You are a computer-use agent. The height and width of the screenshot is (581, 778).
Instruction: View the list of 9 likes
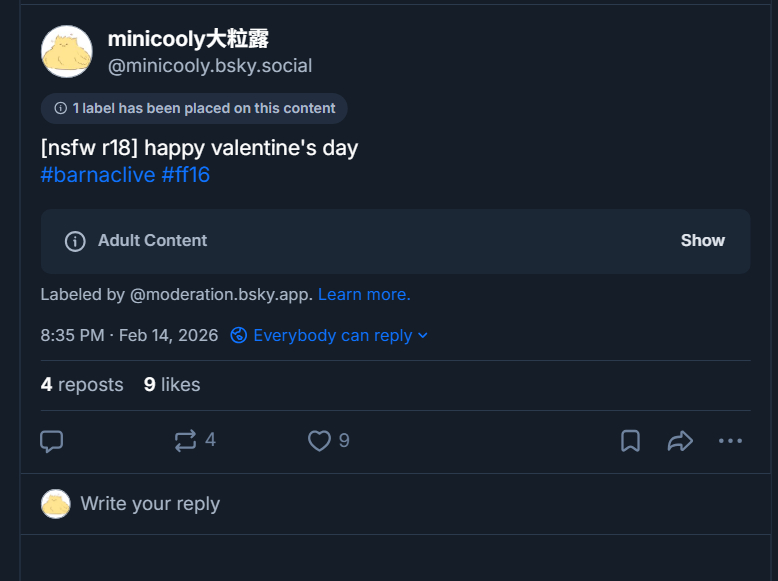click(172, 385)
